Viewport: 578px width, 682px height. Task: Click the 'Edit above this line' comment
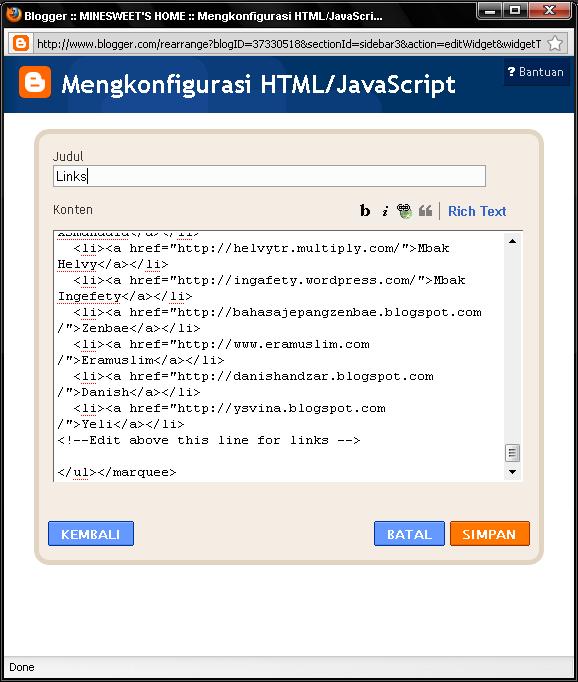tap(209, 441)
